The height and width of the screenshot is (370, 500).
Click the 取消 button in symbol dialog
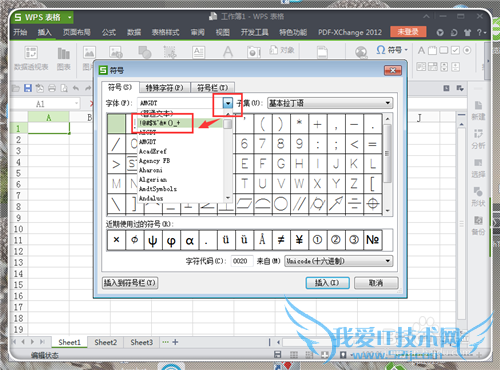pos(376,283)
